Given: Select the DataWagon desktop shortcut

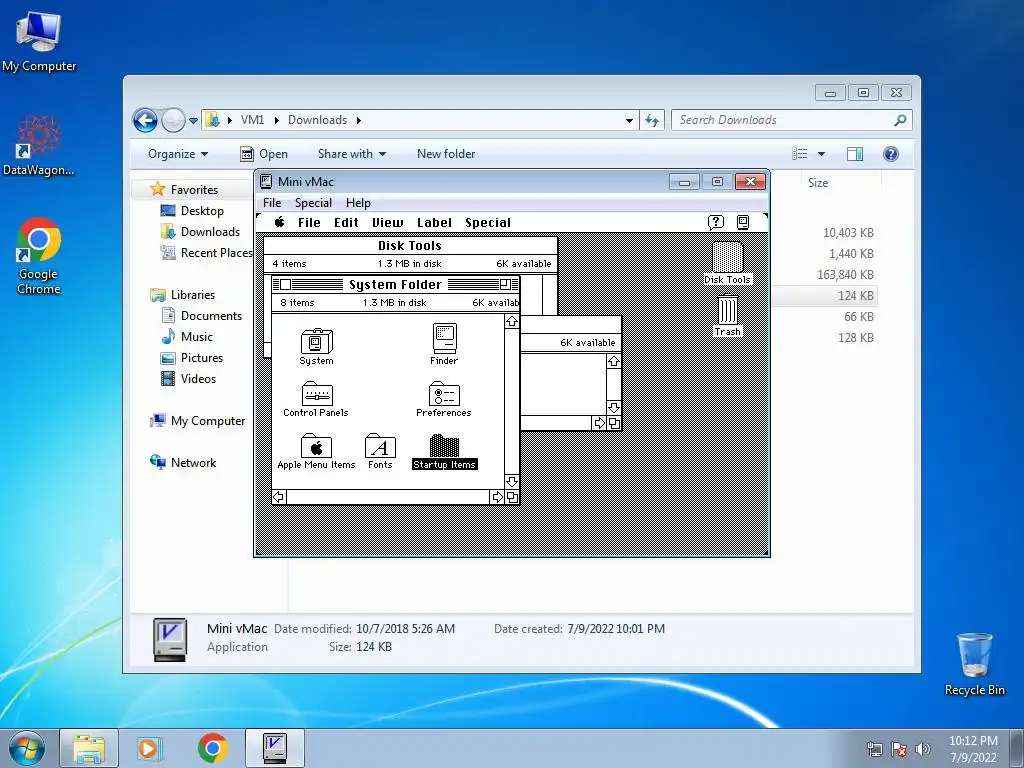Looking at the screenshot, I should click(39, 145).
